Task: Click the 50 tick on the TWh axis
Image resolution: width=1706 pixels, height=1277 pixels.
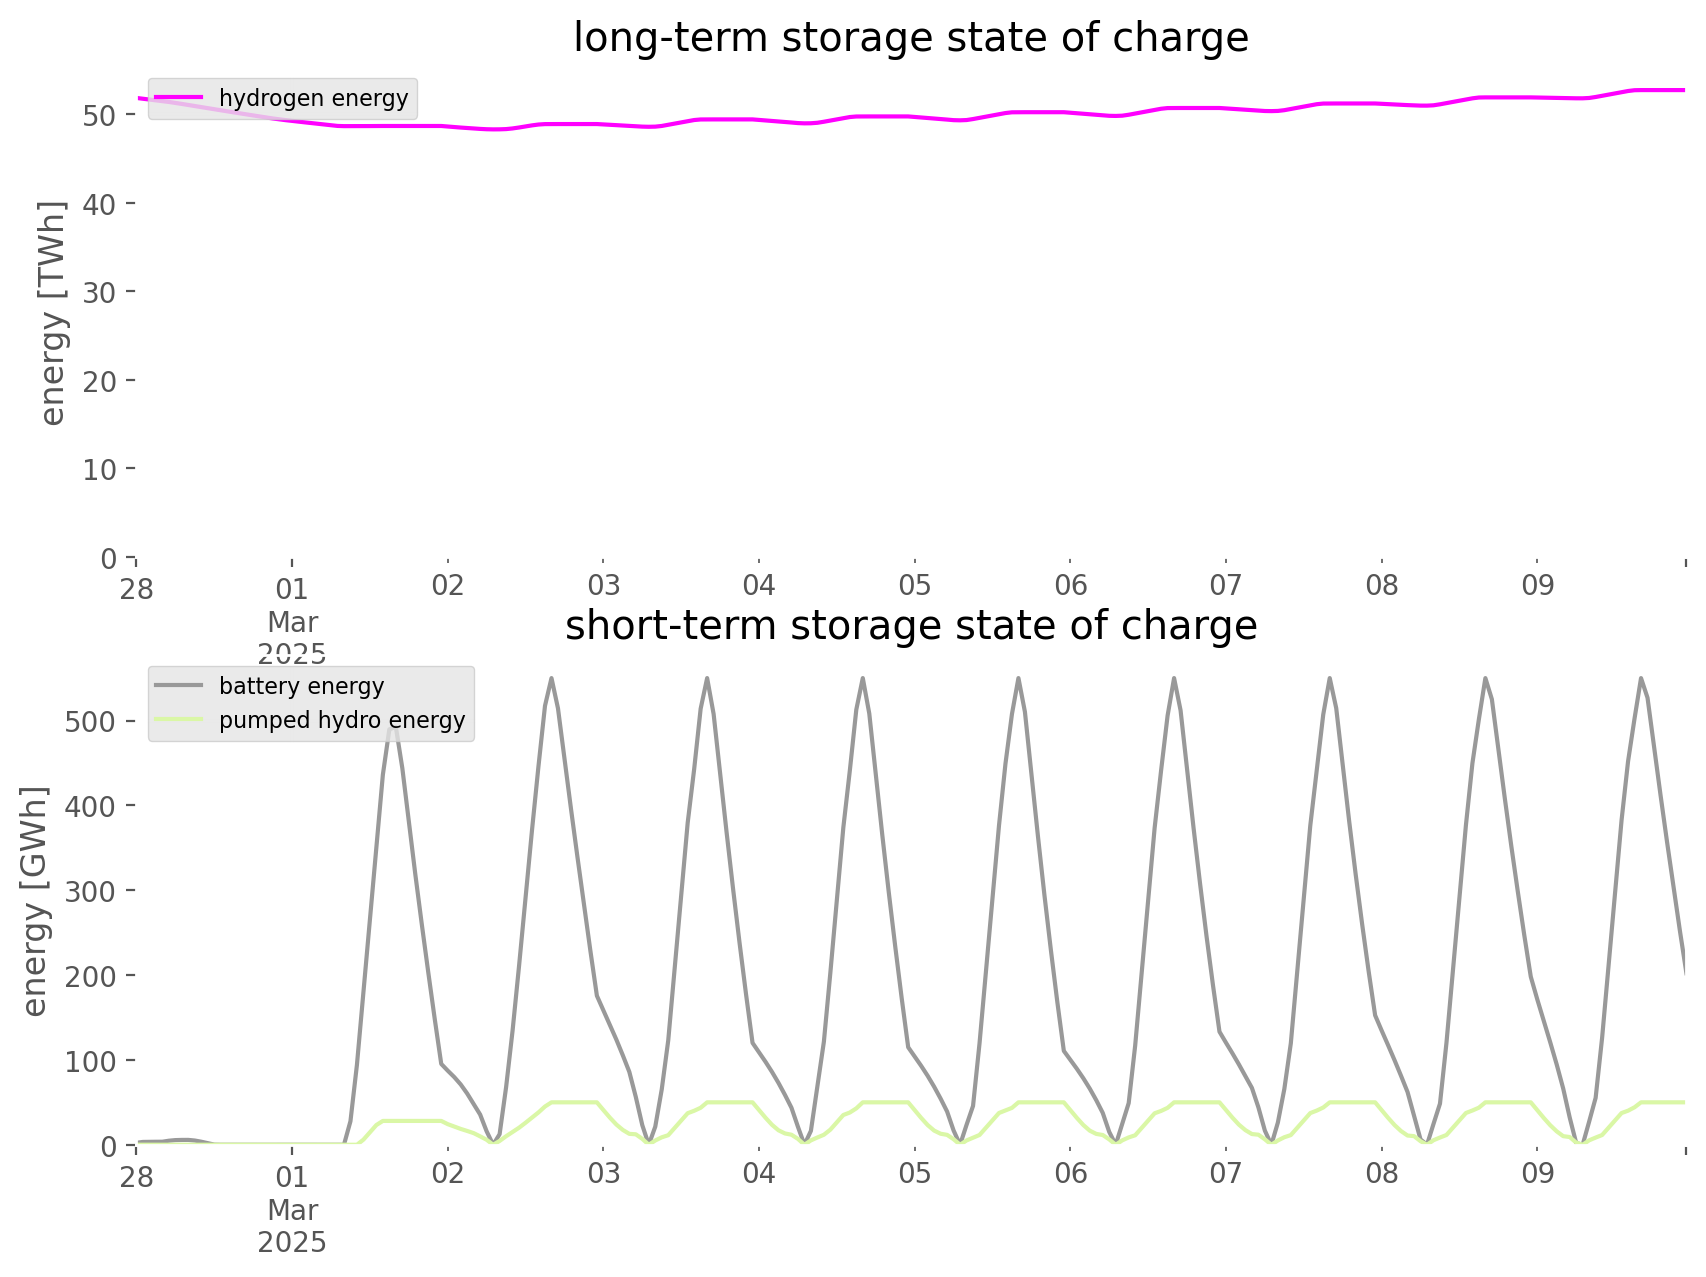Action: pos(102,115)
